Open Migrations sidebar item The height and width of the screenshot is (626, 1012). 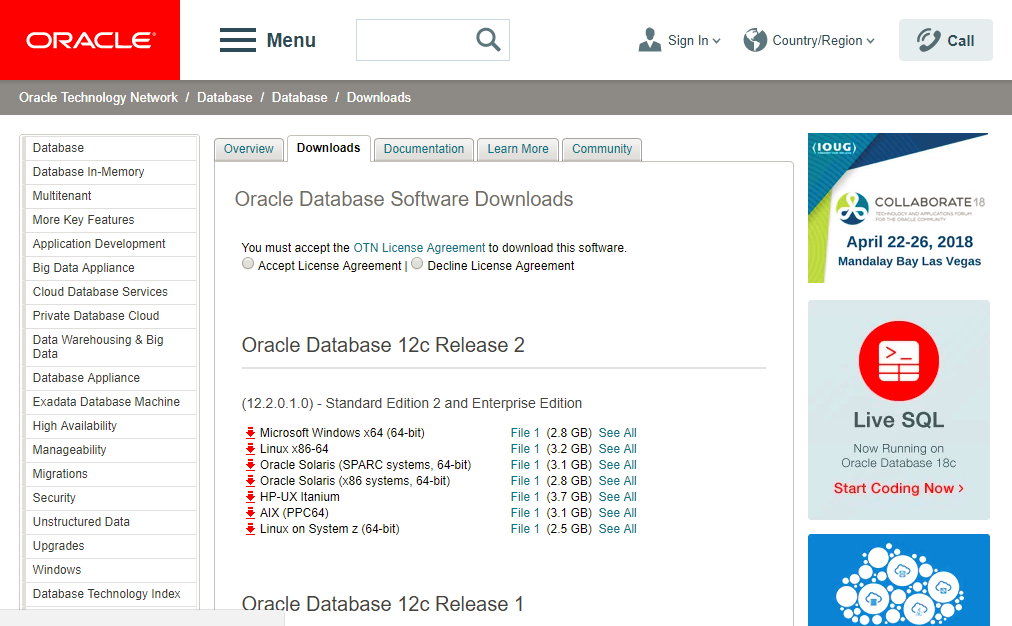coord(110,474)
